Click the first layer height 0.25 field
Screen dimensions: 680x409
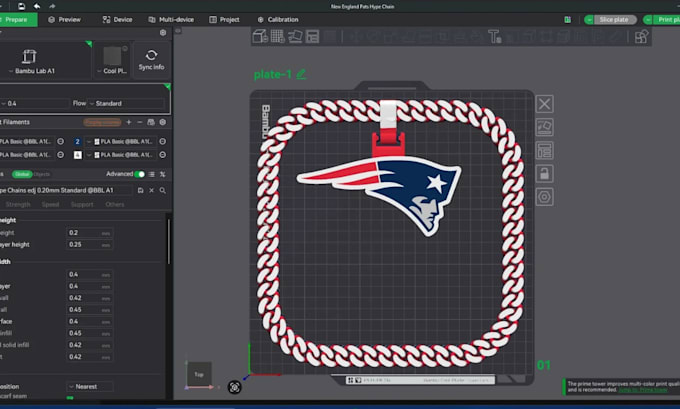pos(90,245)
